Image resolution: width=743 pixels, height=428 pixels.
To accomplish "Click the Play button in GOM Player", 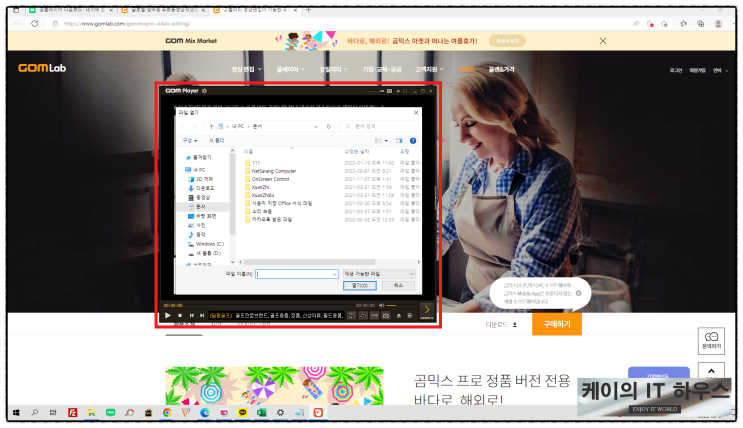I will [168, 315].
